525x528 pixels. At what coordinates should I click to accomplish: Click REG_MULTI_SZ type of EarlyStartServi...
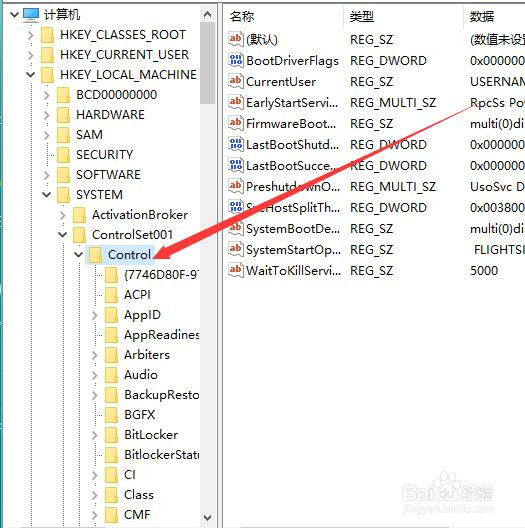click(393, 102)
